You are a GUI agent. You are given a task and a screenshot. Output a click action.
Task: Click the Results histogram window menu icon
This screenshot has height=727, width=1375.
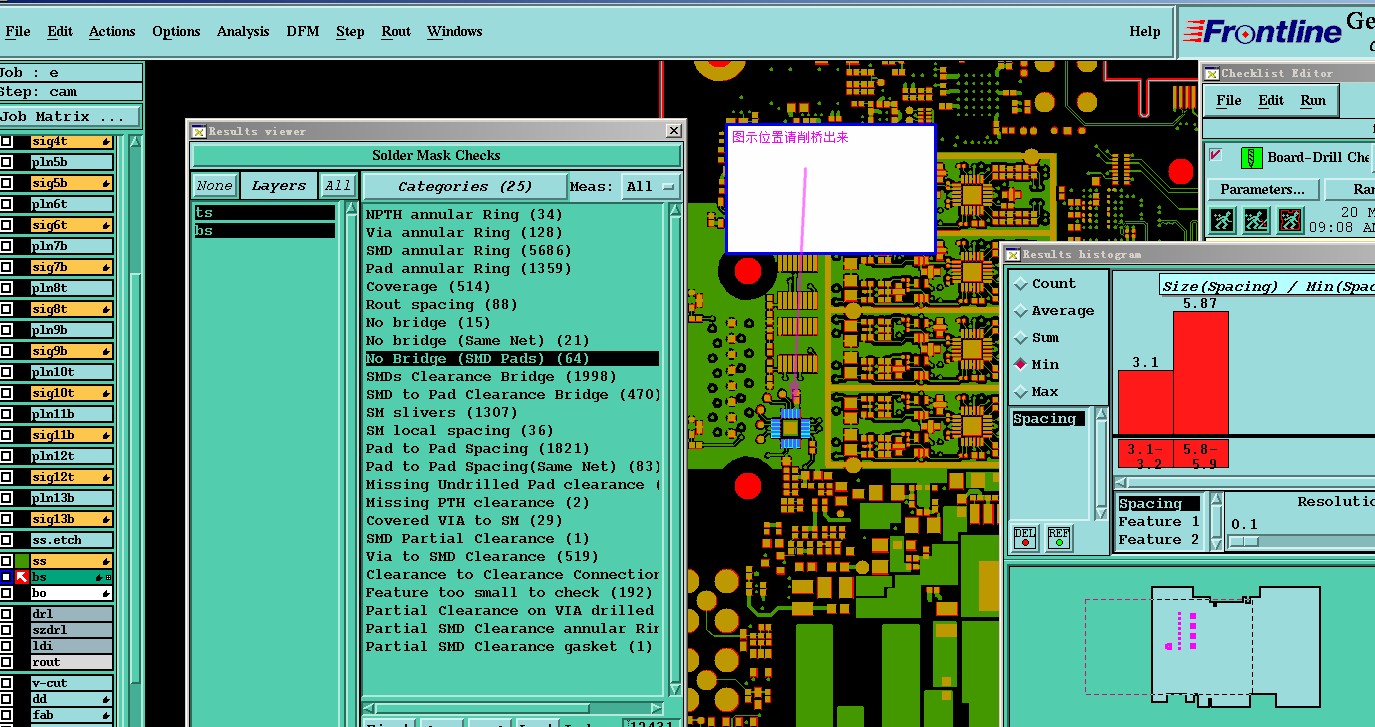(x=1014, y=254)
